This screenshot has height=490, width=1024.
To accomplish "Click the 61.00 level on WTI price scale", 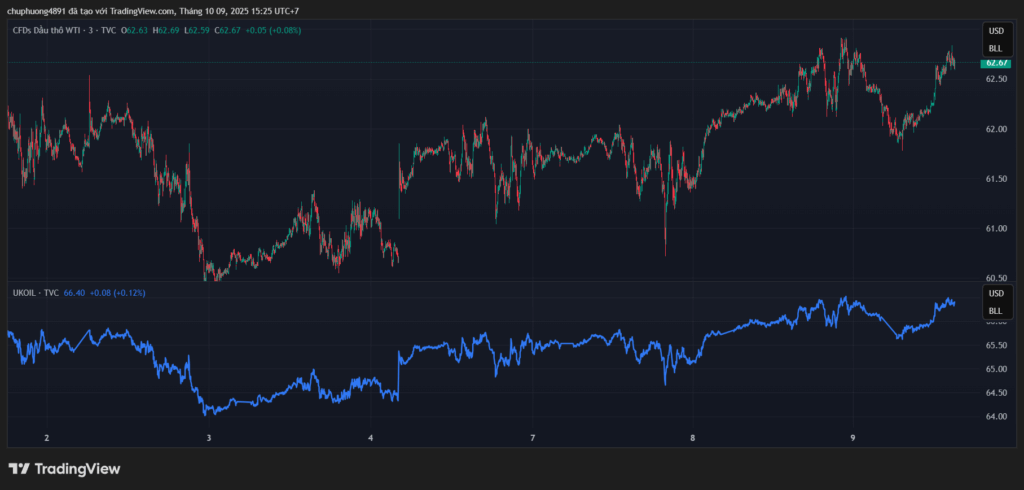I will [995, 229].
